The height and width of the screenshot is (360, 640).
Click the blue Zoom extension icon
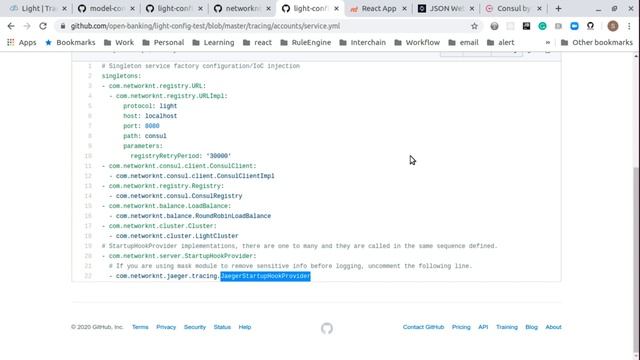pos(574,26)
